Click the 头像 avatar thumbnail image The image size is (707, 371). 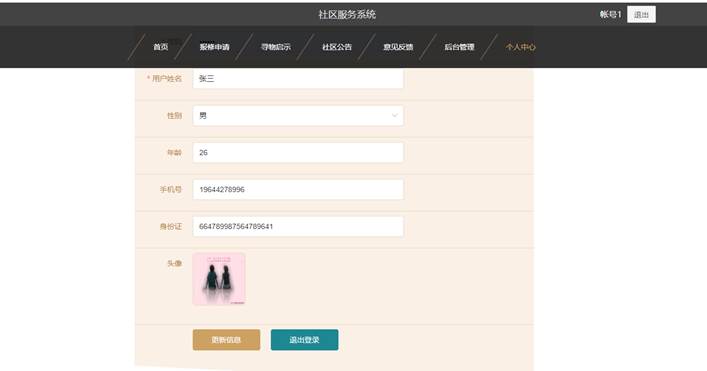coord(219,279)
